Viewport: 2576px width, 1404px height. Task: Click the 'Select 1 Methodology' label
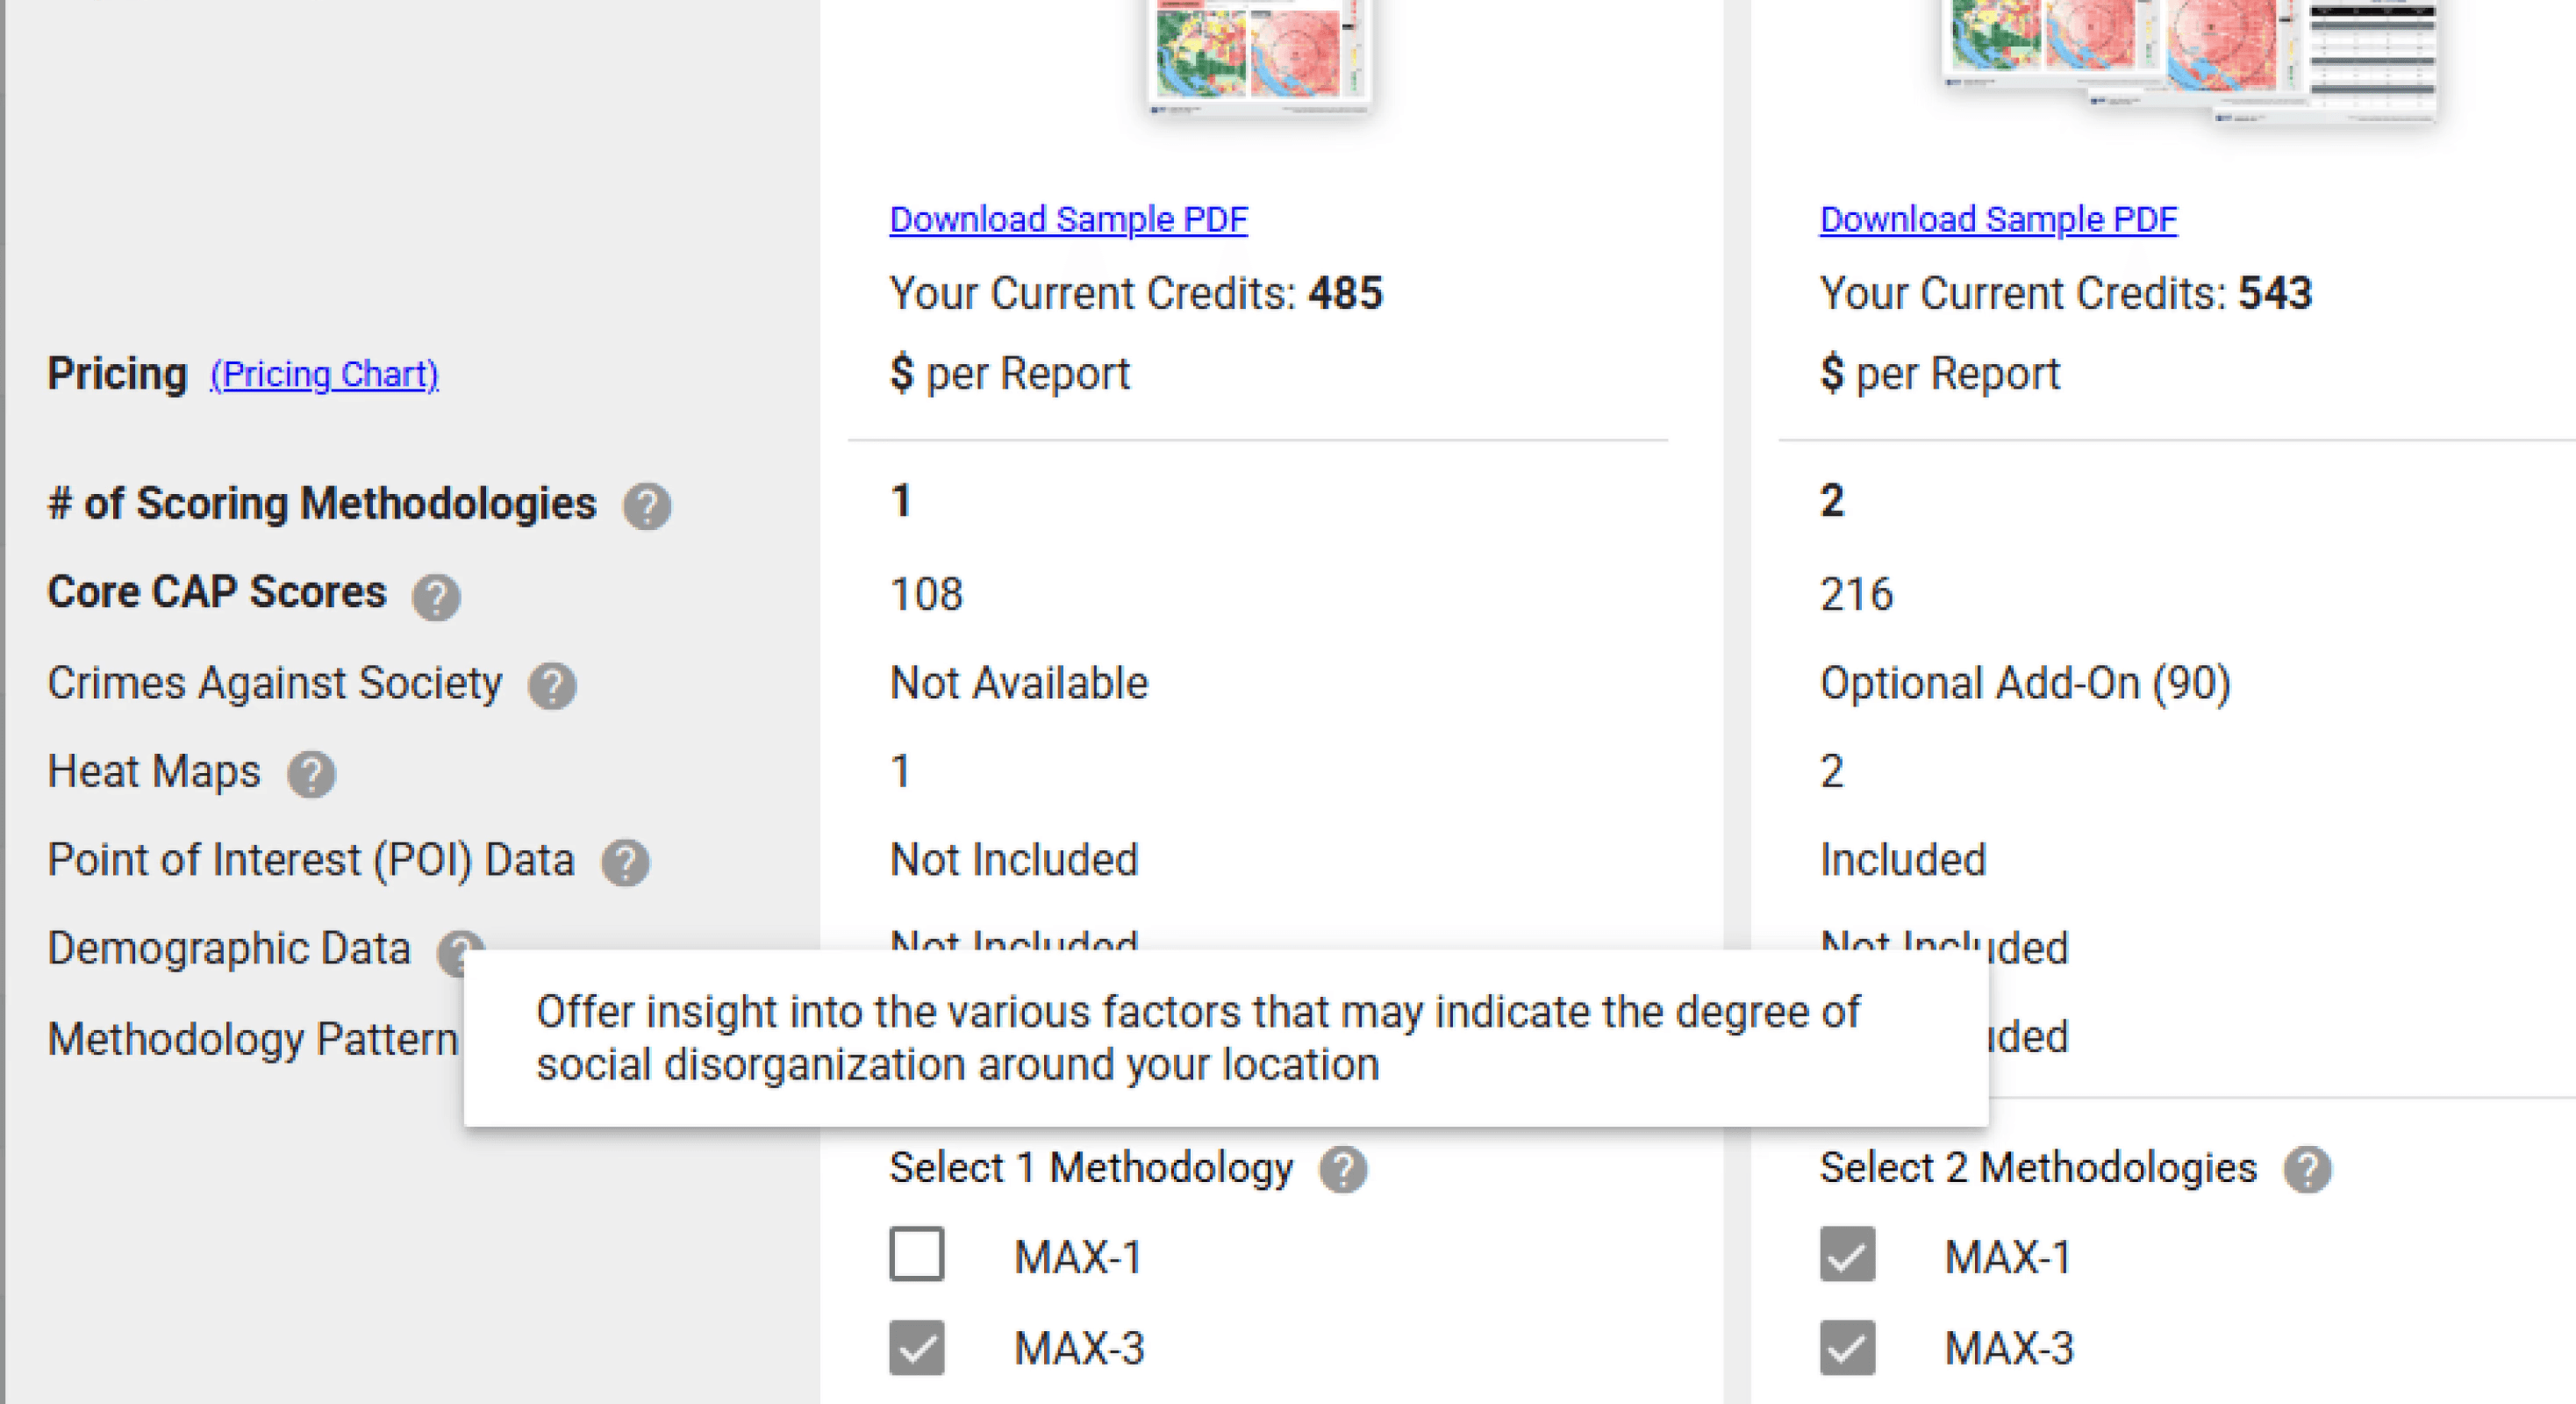coord(1091,1168)
